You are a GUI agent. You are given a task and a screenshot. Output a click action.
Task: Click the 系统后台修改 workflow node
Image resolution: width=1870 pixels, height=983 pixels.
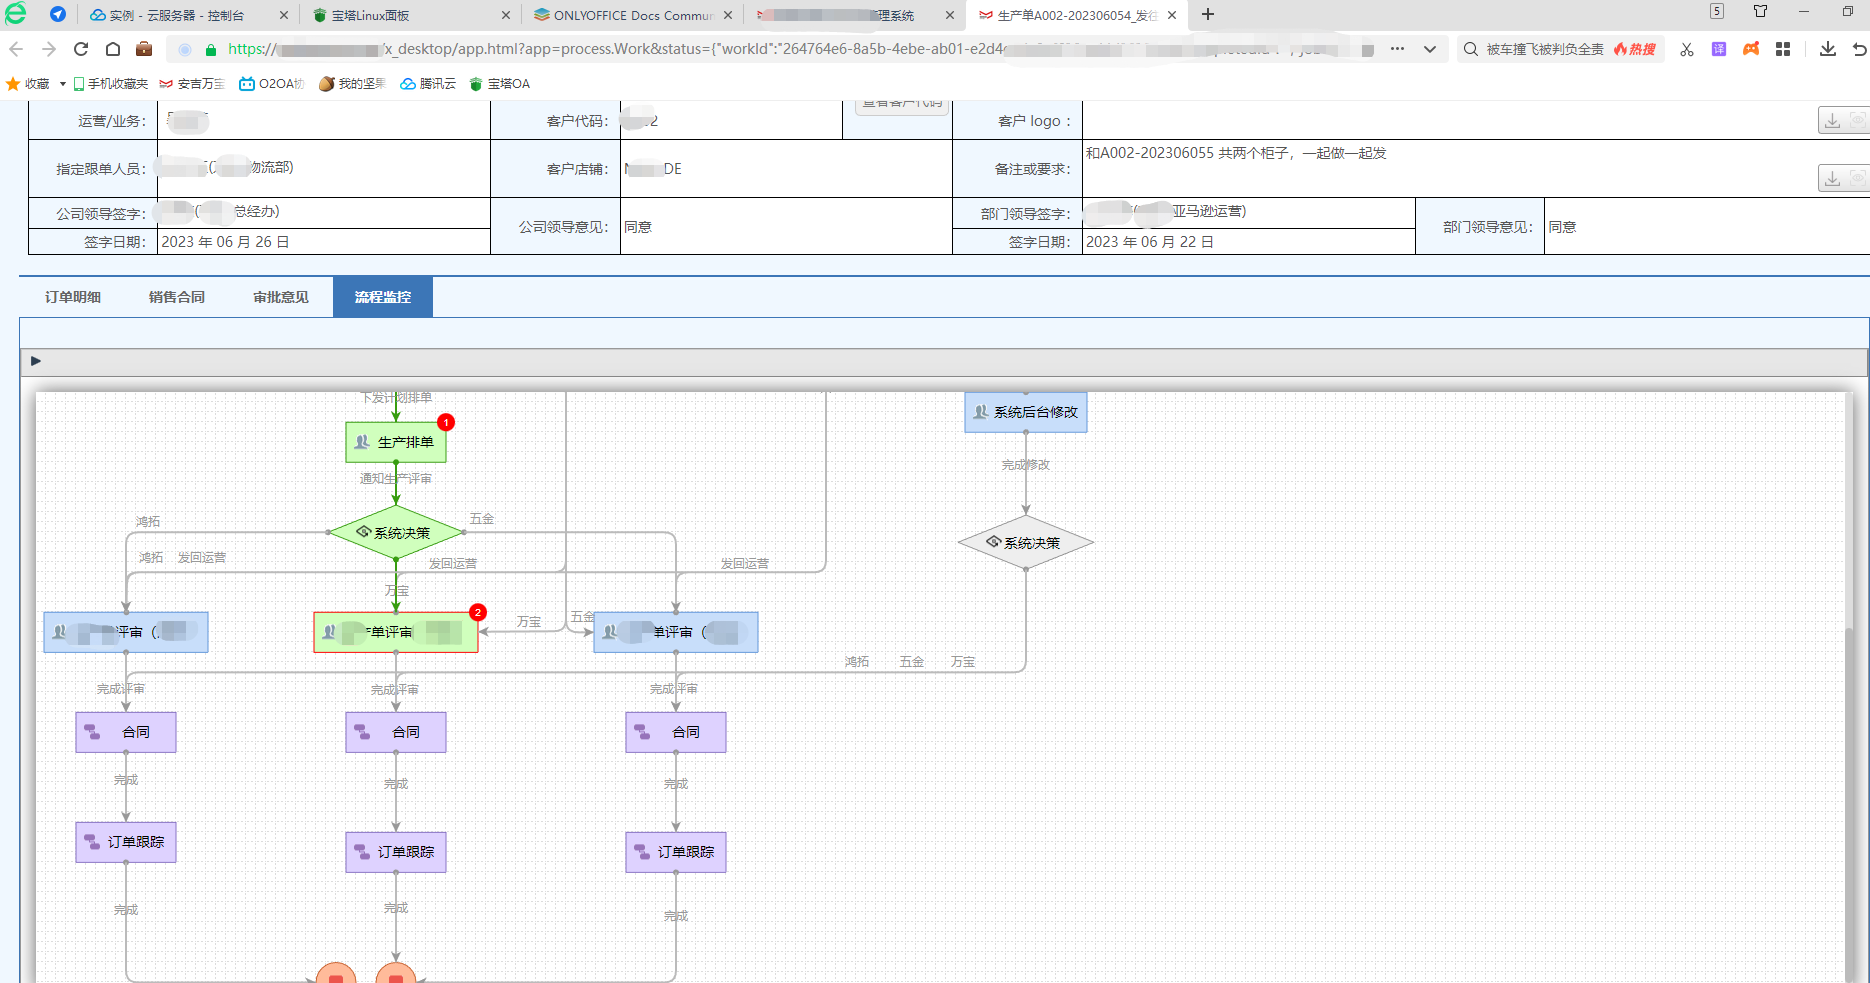pyautogui.click(x=1025, y=412)
